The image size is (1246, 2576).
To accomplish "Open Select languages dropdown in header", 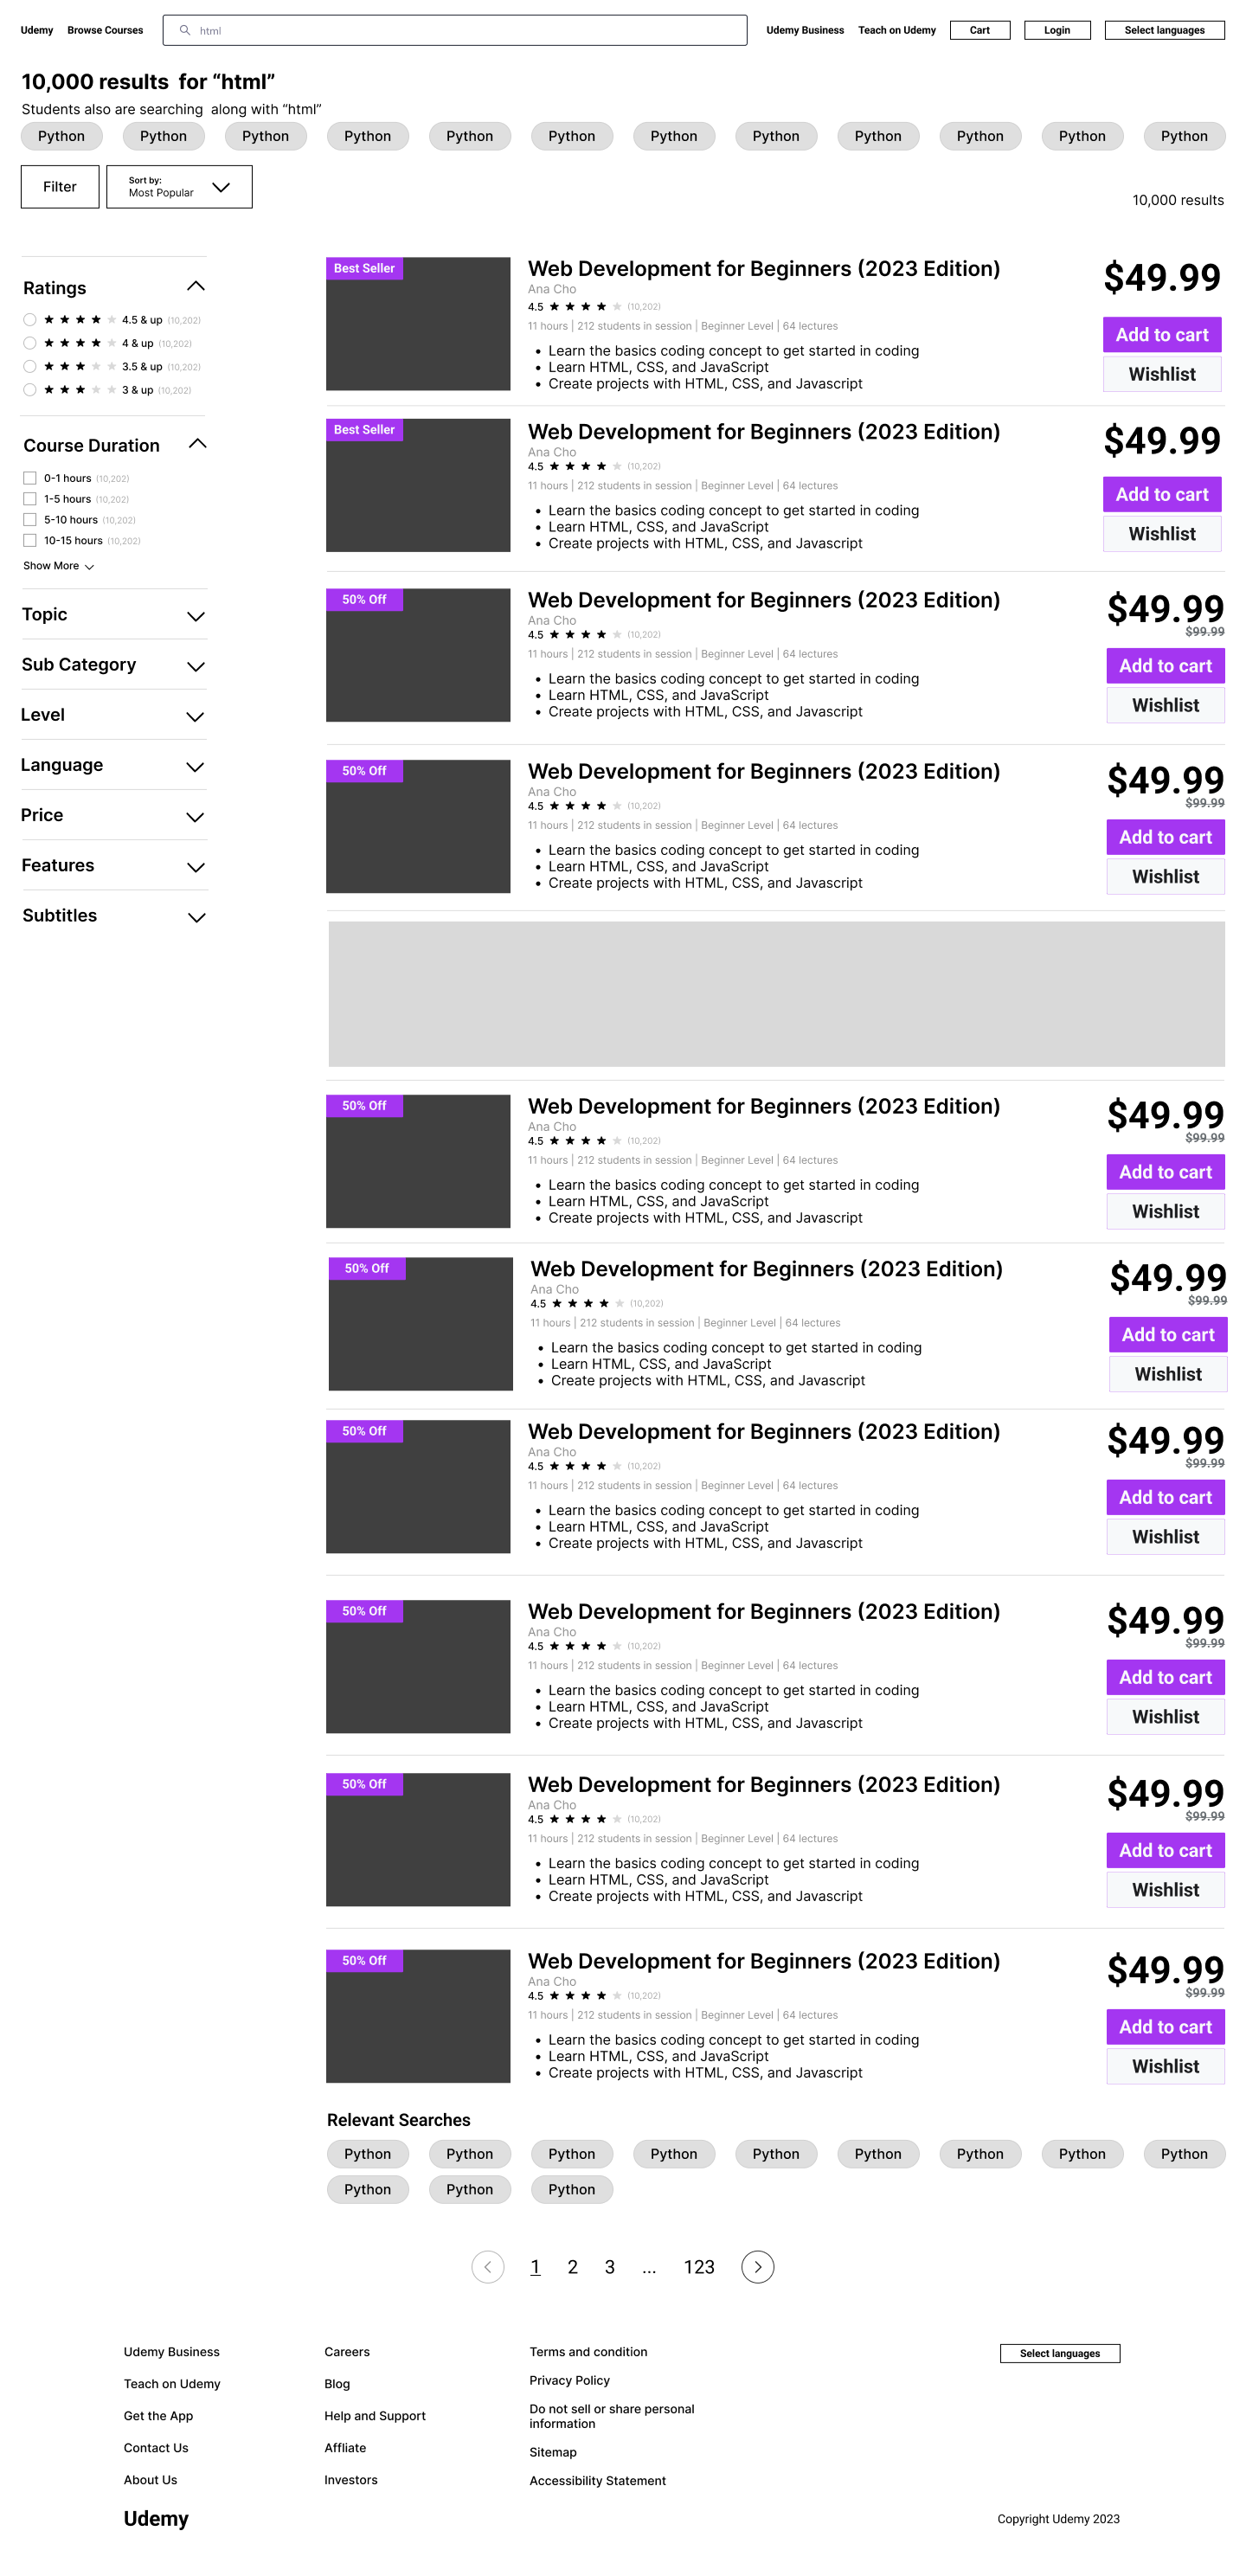I will click(x=1164, y=30).
